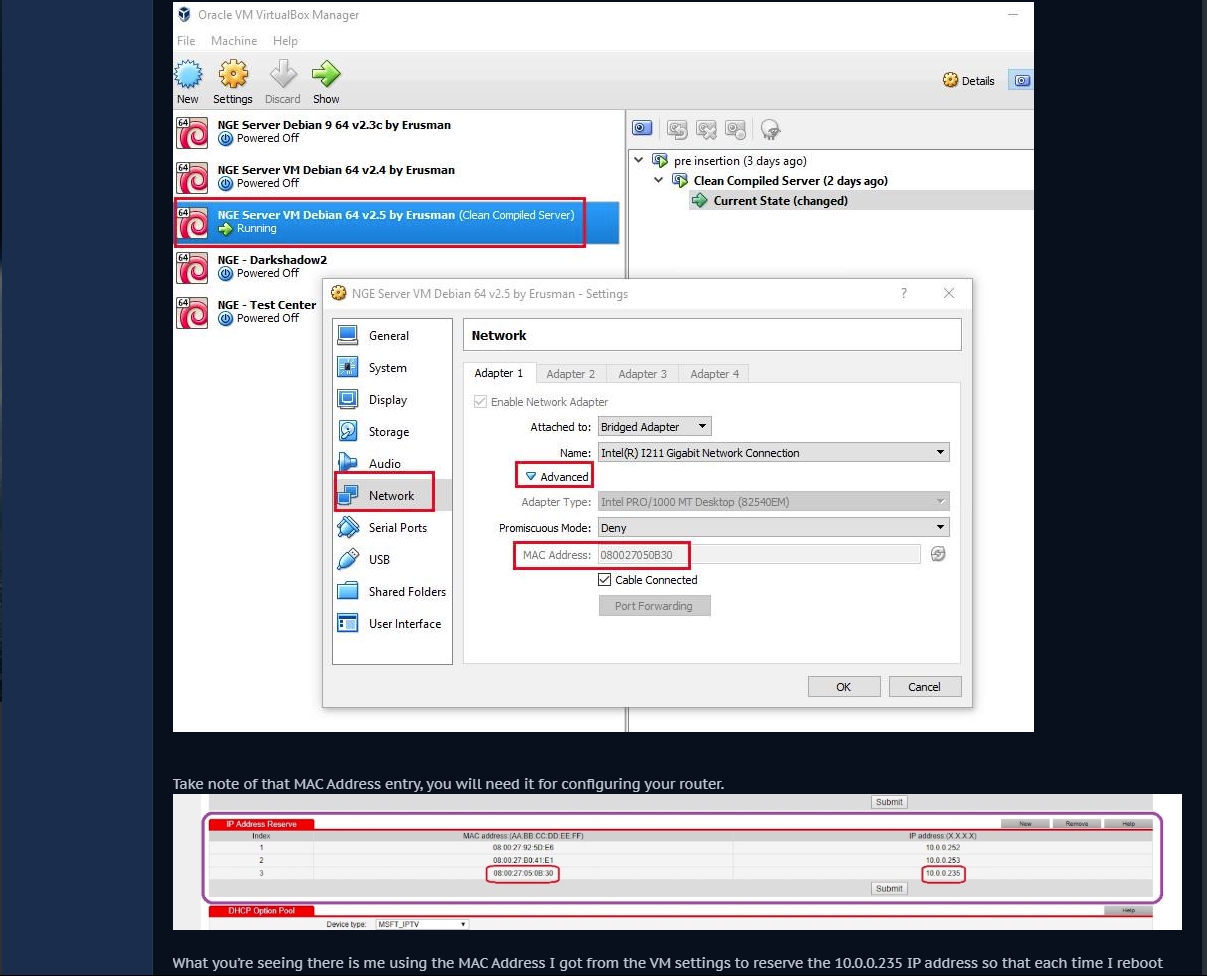This screenshot has height=976, width=1207.
Task: Switch to the Adapter 4 tab
Action: pos(715,374)
